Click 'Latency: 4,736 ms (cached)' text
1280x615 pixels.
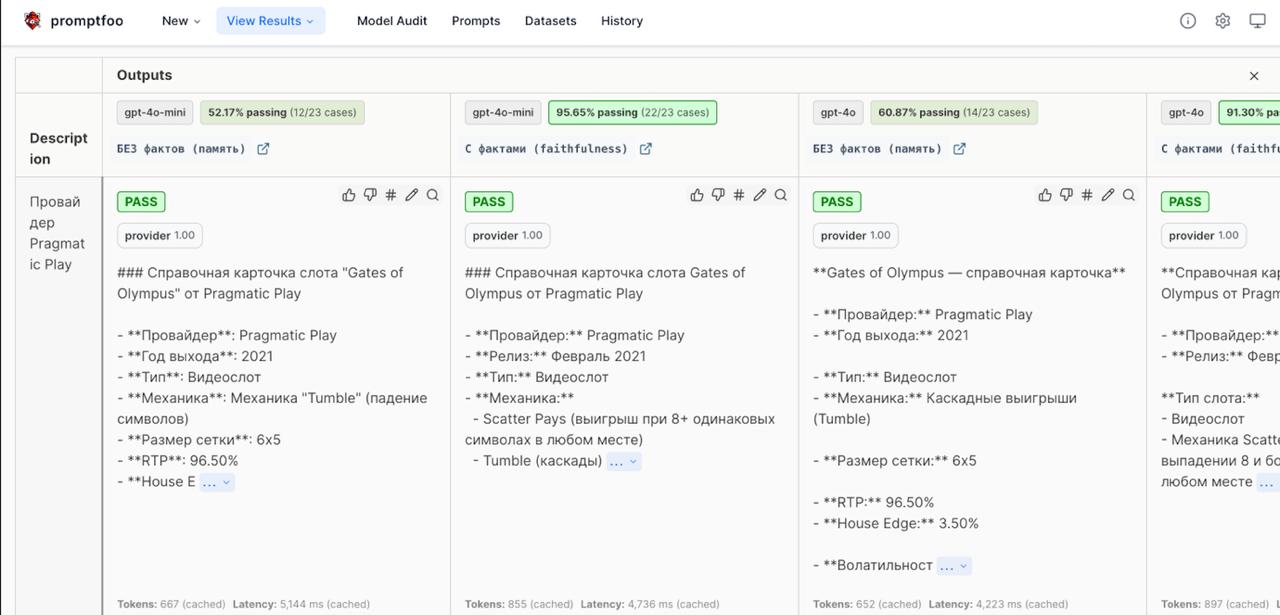pos(650,604)
